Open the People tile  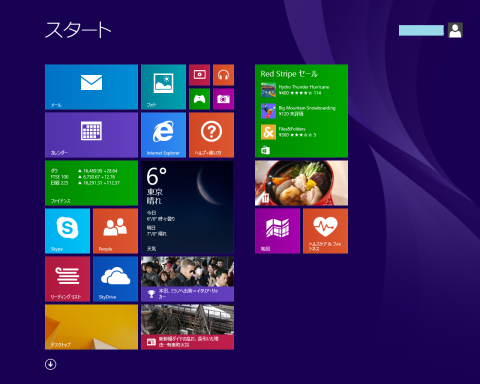click(115, 231)
